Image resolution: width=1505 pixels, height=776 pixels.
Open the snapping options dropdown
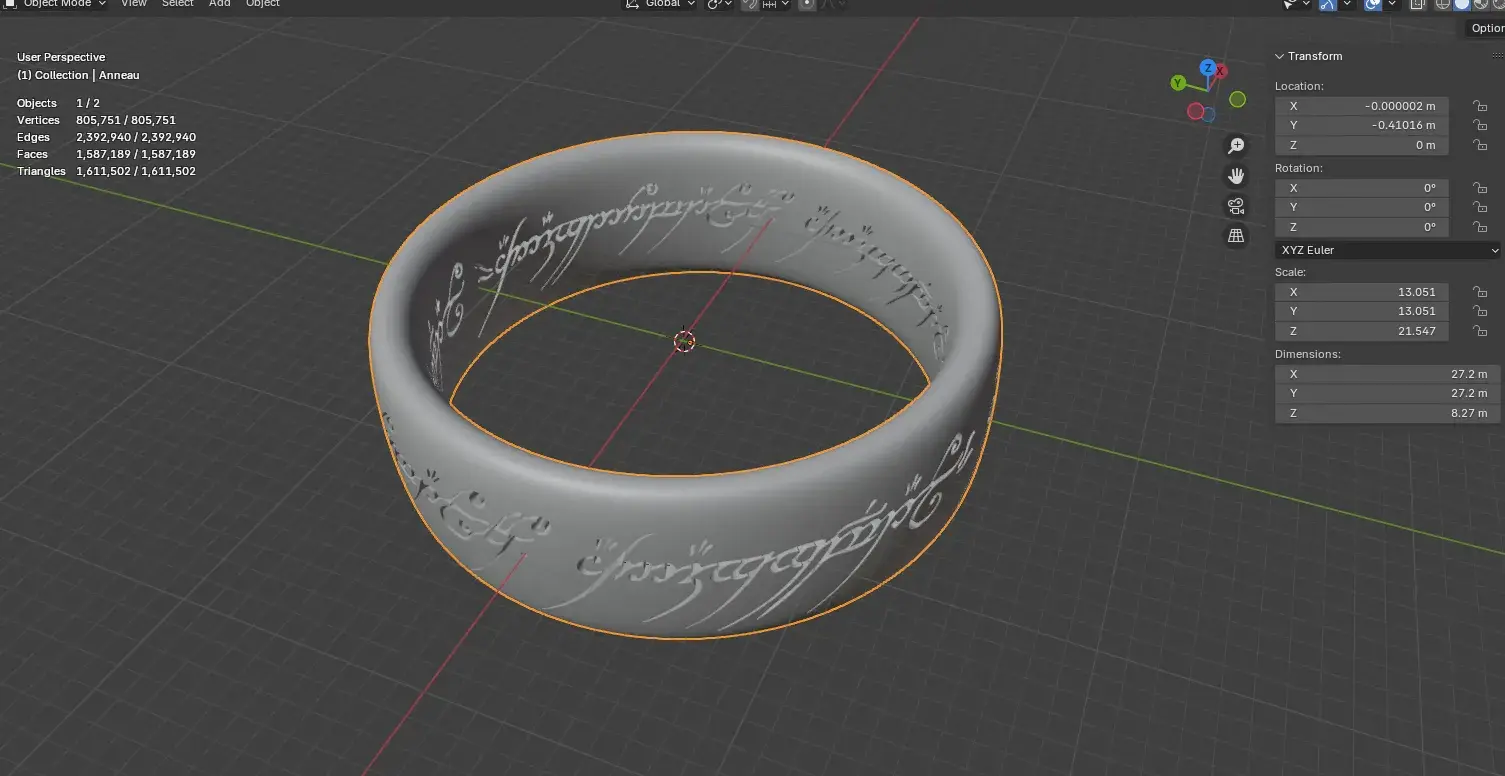(x=775, y=4)
